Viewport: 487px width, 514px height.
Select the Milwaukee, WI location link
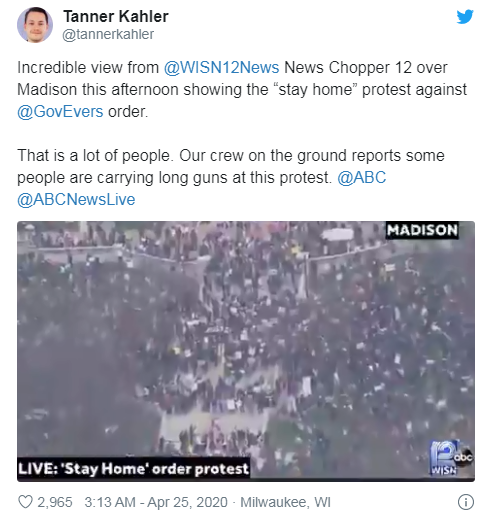tap(285, 502)
